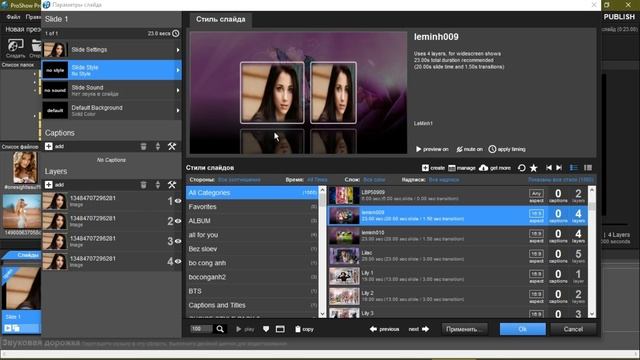Click the PUBLISH button
Screen dimensions: 640x360
click(x=619, y=17)
